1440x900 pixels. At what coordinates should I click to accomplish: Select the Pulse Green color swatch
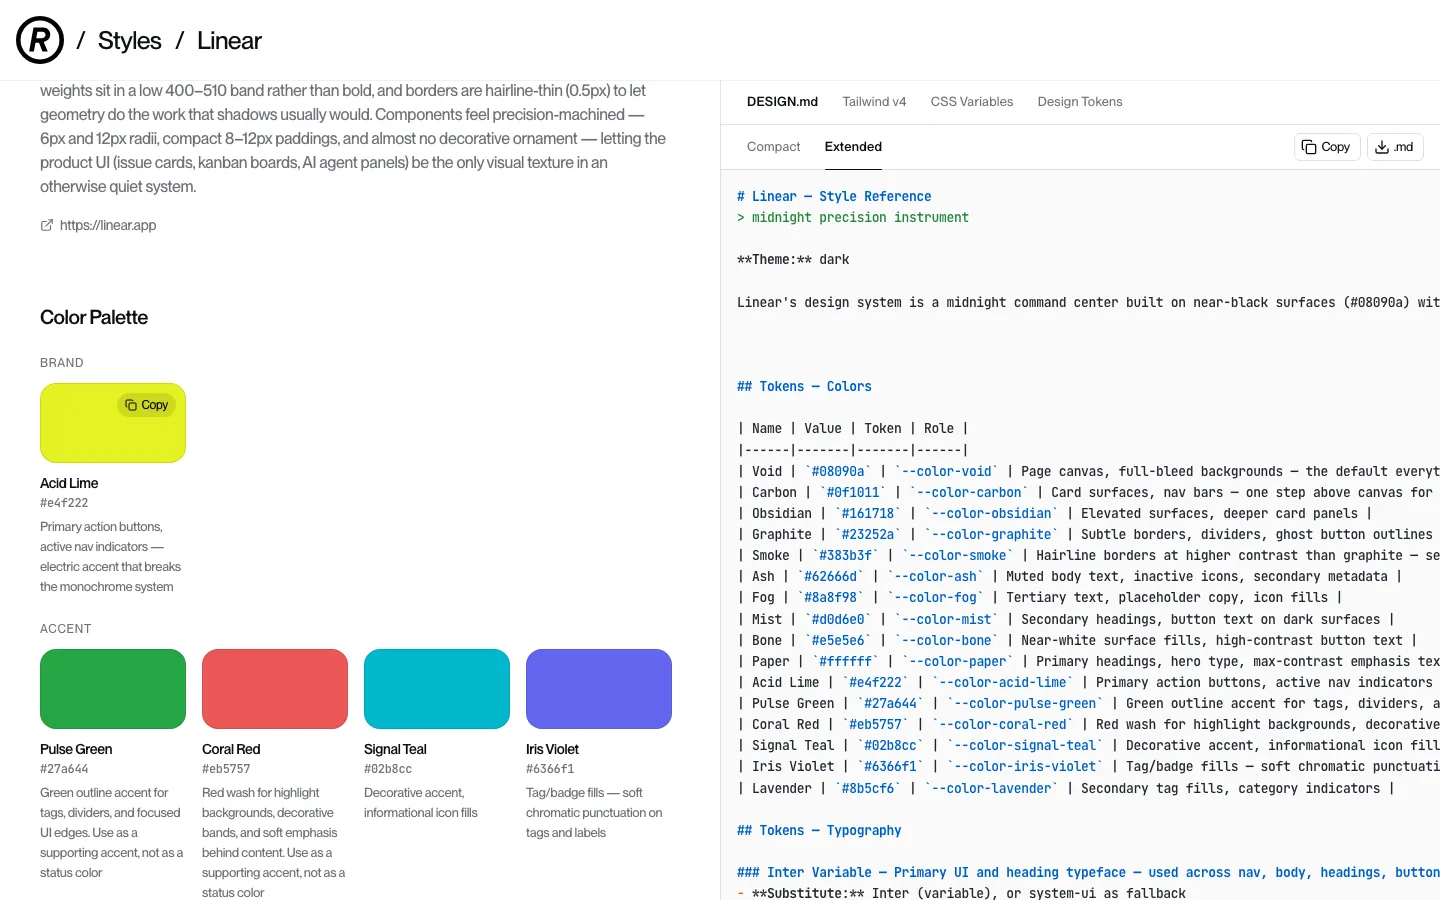[113, 689]
